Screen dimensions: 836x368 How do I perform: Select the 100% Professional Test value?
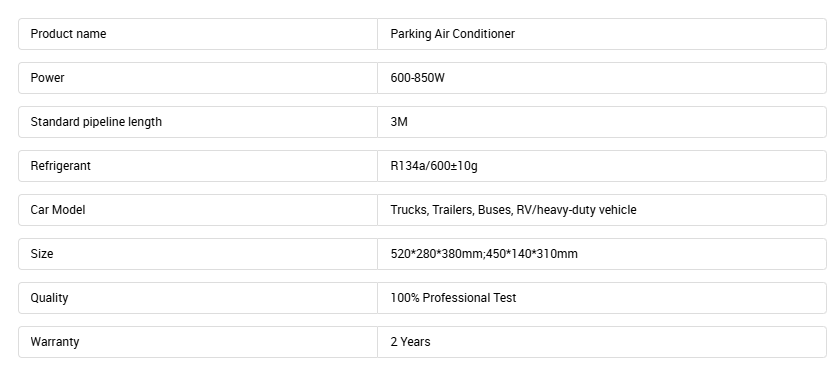tap(453, 298)
